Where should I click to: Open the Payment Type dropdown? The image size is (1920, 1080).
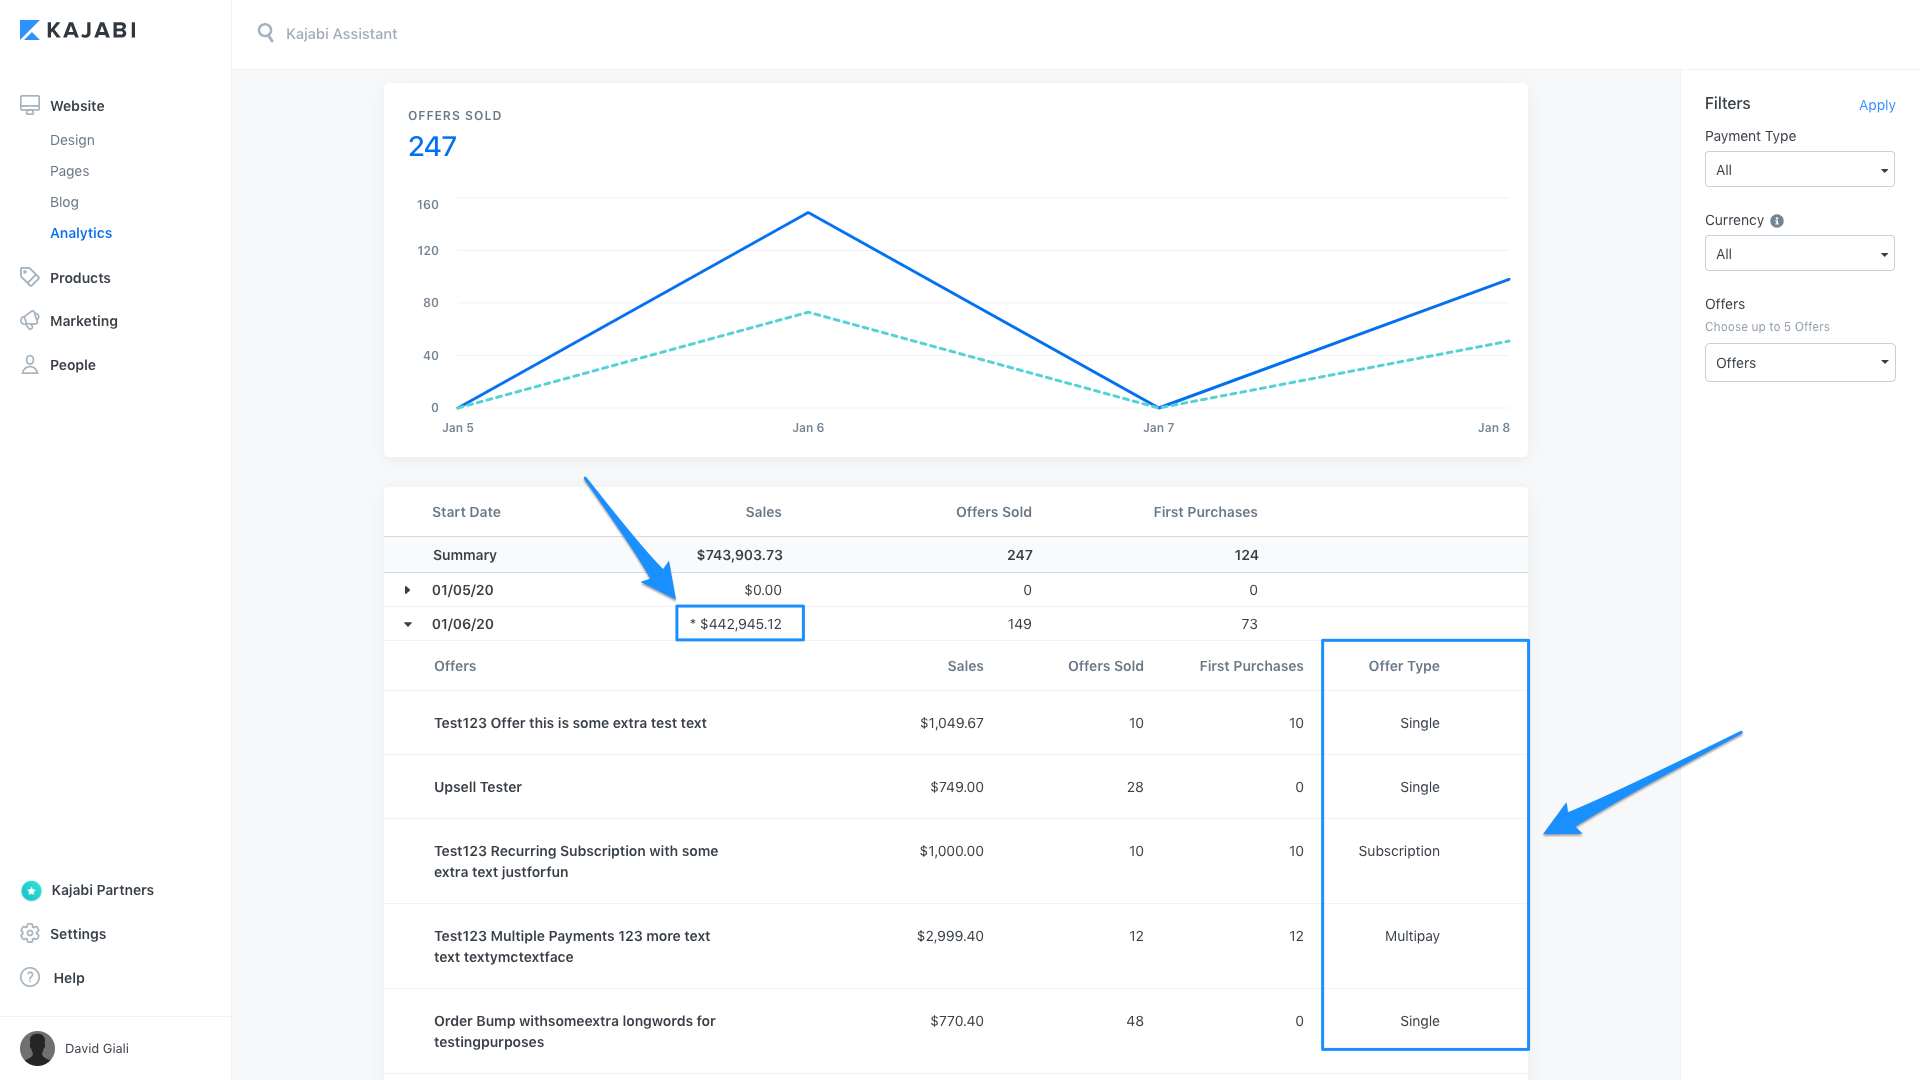click(x=1799, y=170)
